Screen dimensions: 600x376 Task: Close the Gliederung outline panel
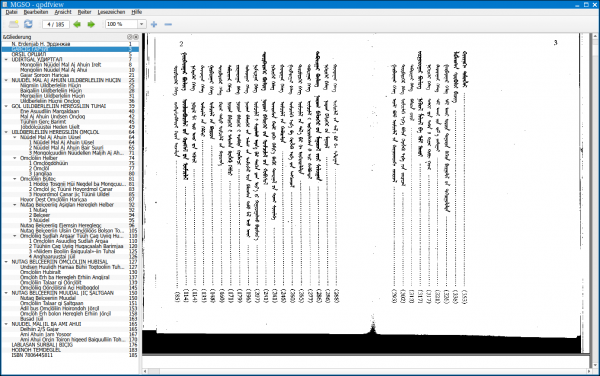(135, 37)
